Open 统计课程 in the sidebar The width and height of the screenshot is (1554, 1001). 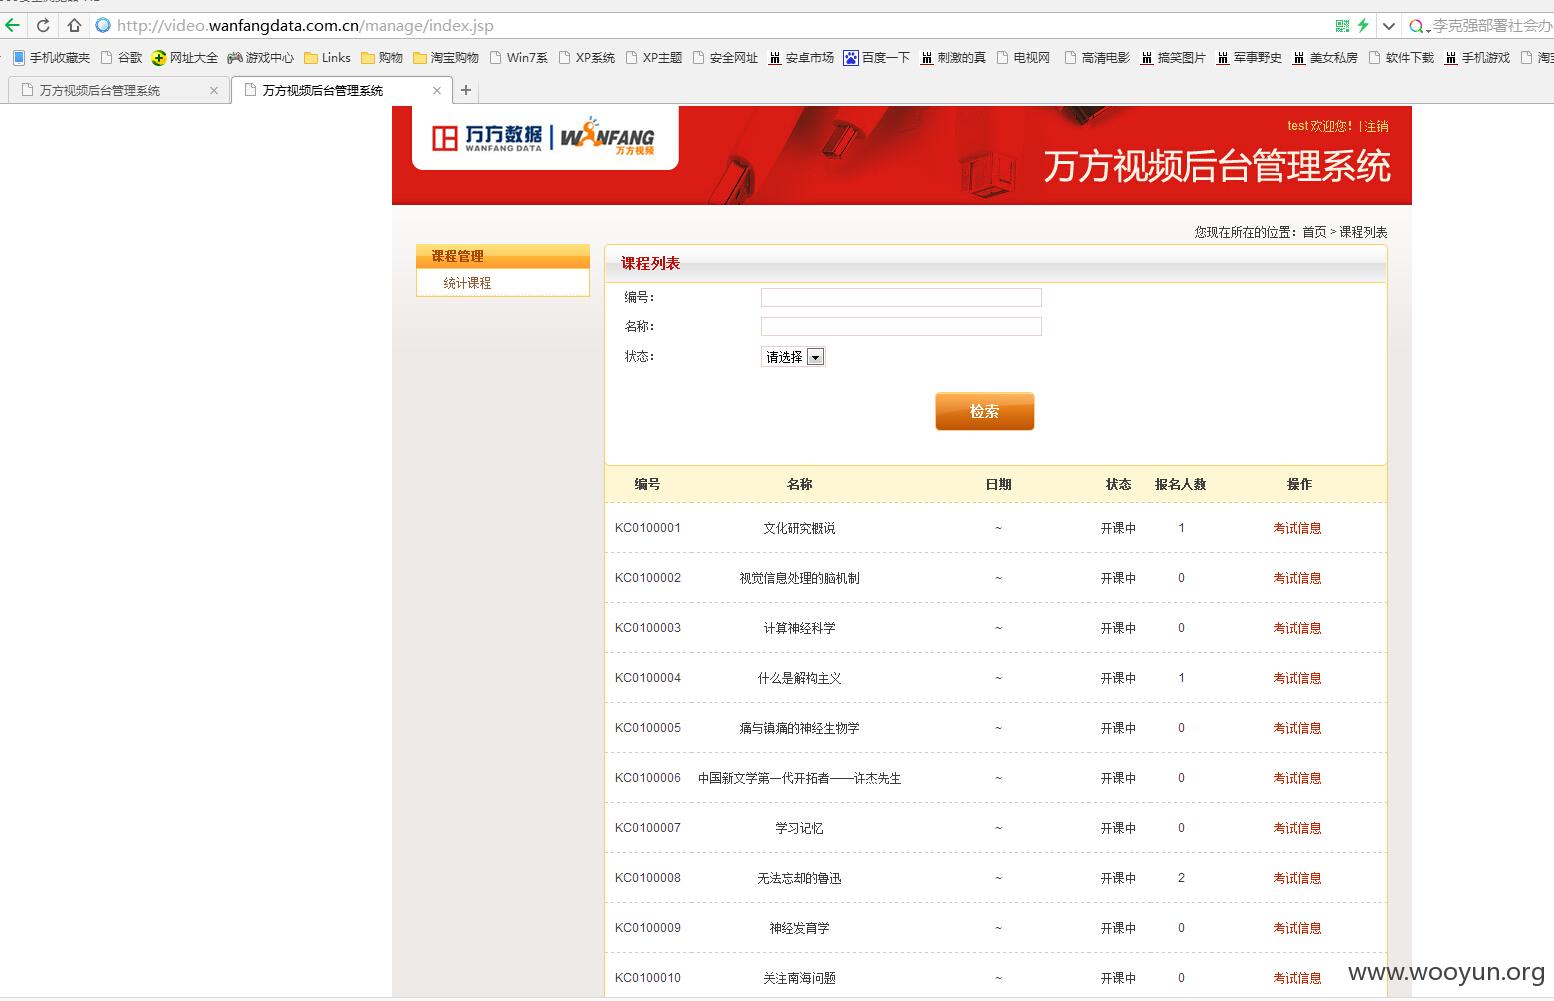coord(468,283)
